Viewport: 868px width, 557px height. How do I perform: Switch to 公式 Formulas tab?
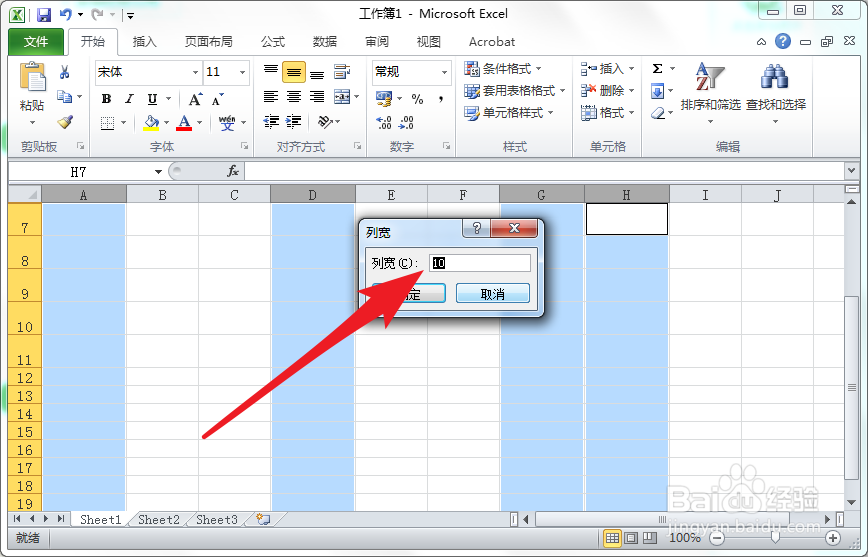coord(273,42)
